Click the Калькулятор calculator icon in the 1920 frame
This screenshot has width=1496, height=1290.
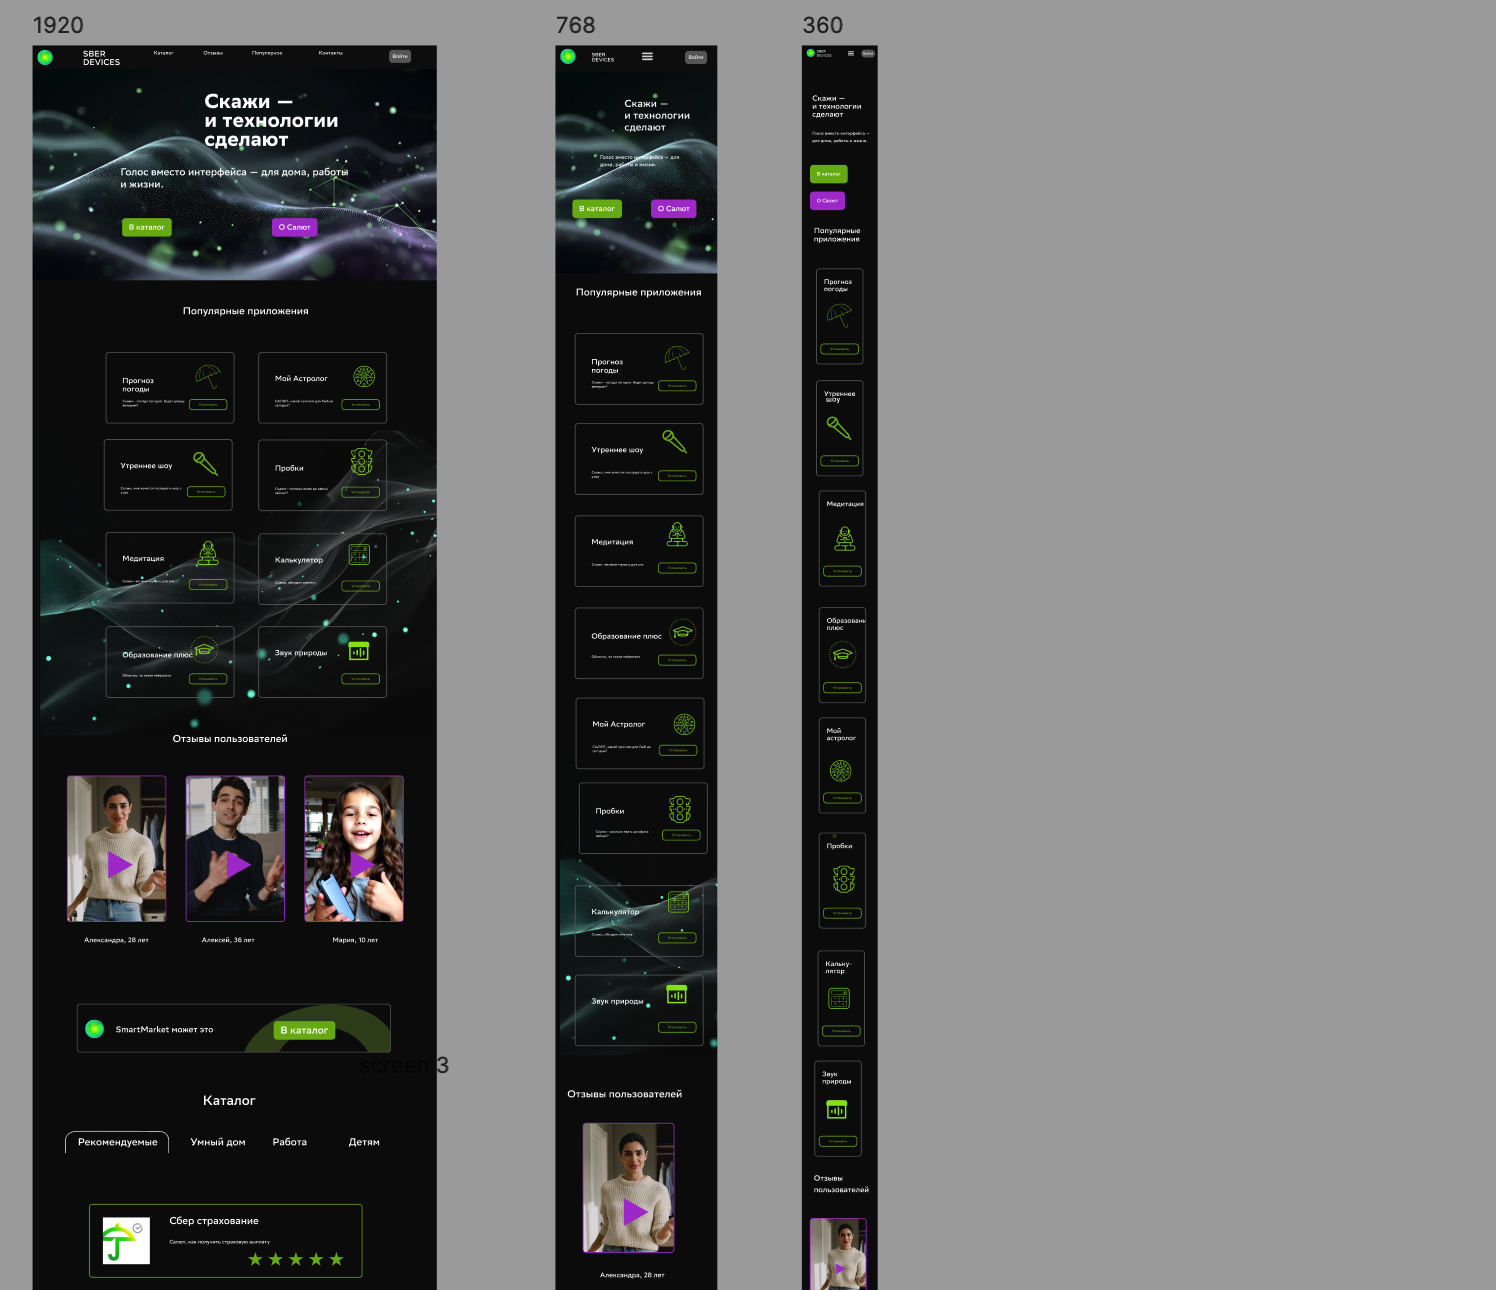359,554
